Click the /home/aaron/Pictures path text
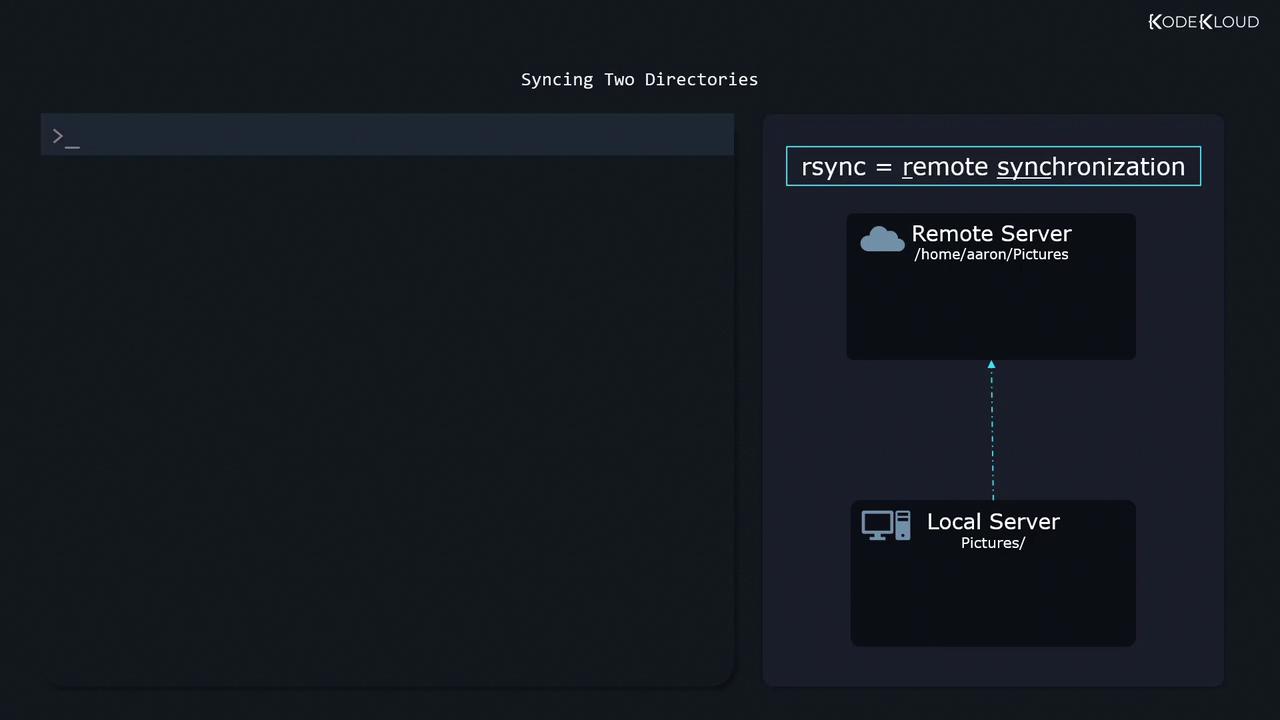Viewport: 1280px width, 720px height. [x=991, y=255]
